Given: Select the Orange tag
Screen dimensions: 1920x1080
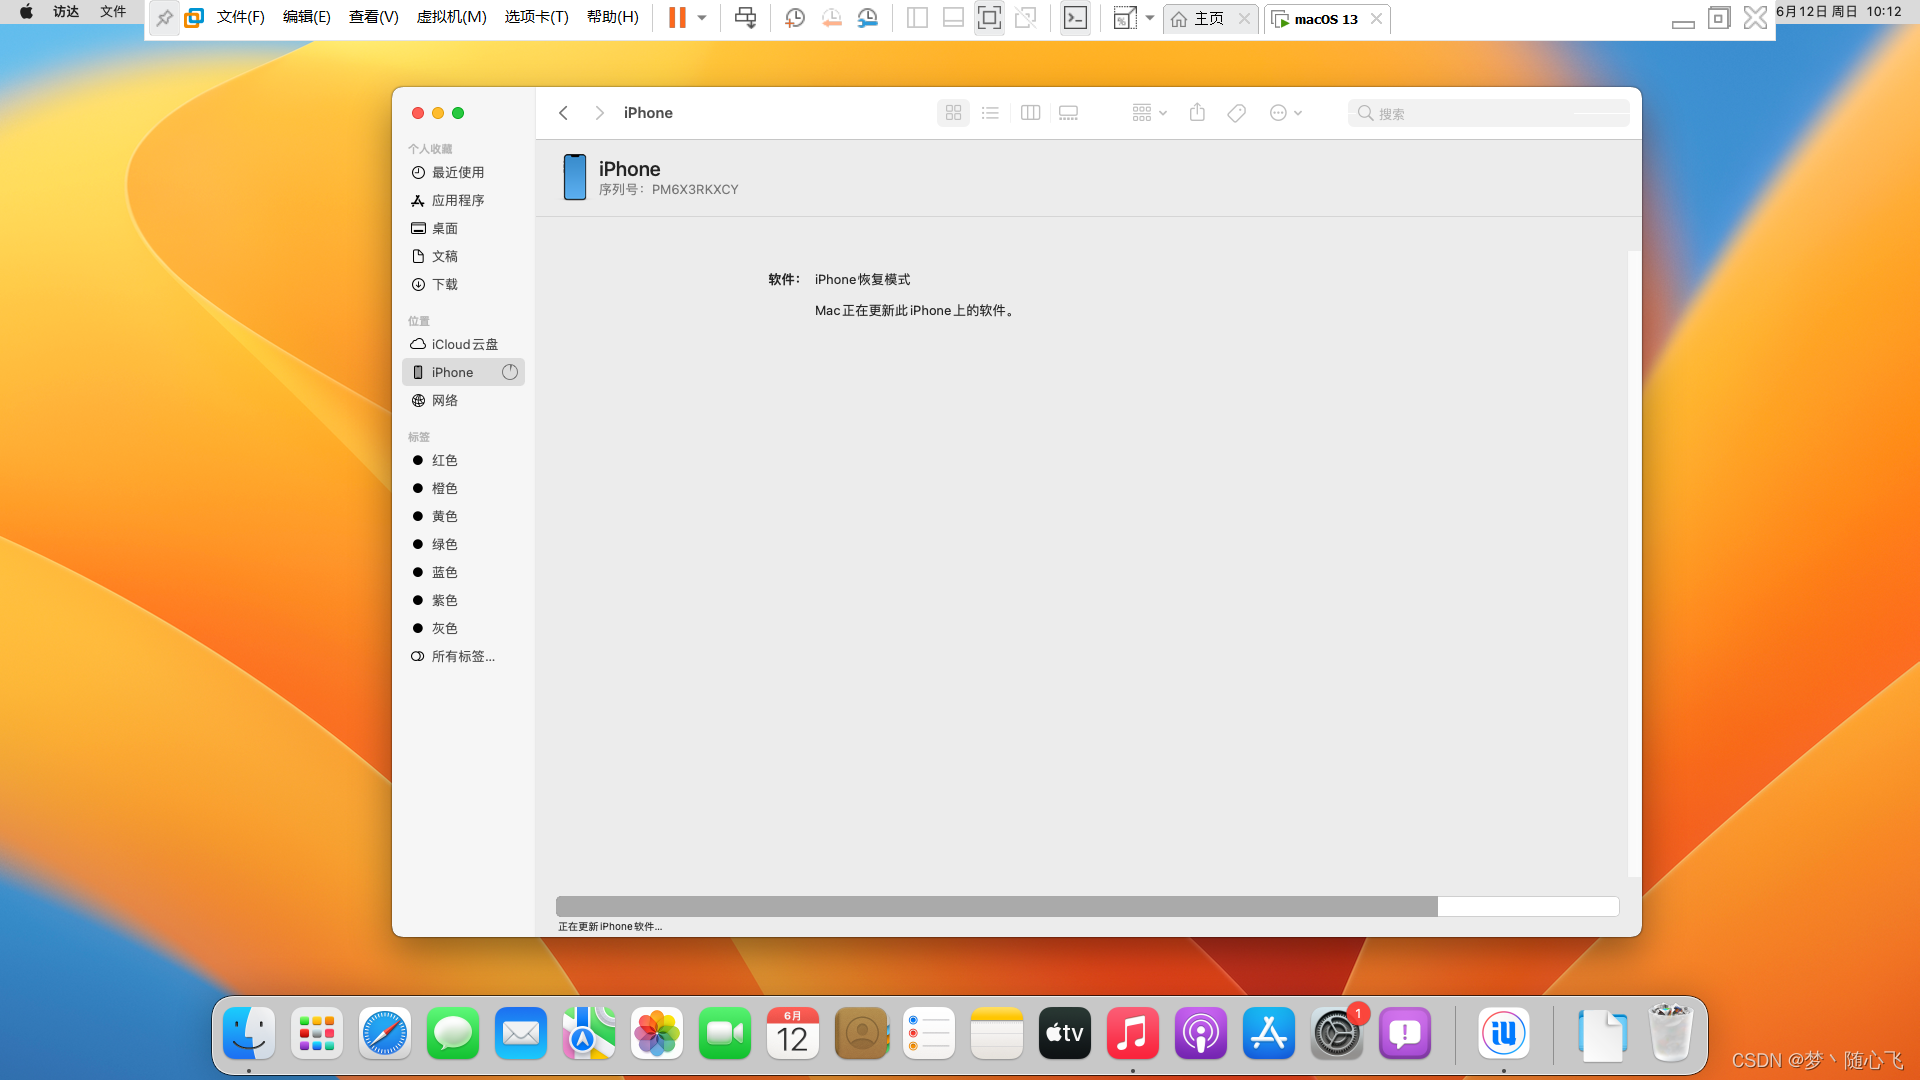Looking at the screenshot, I should [463, 488].
